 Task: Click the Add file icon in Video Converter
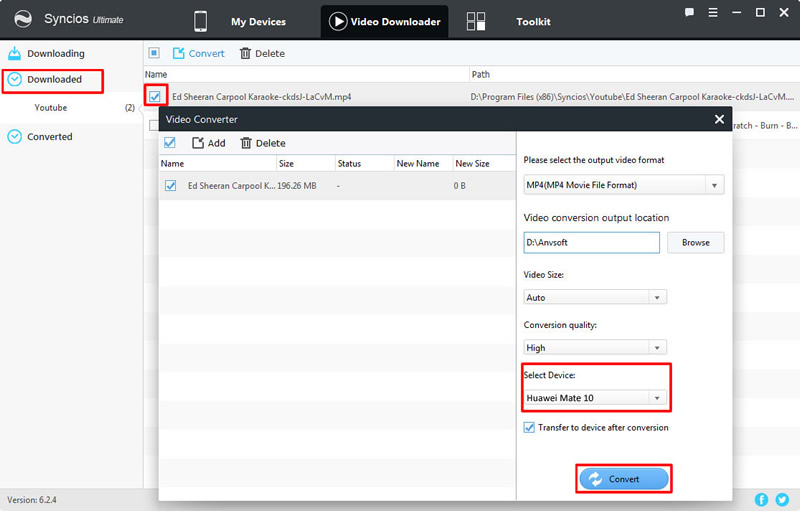pyautogui.click(x=198, y=143)
